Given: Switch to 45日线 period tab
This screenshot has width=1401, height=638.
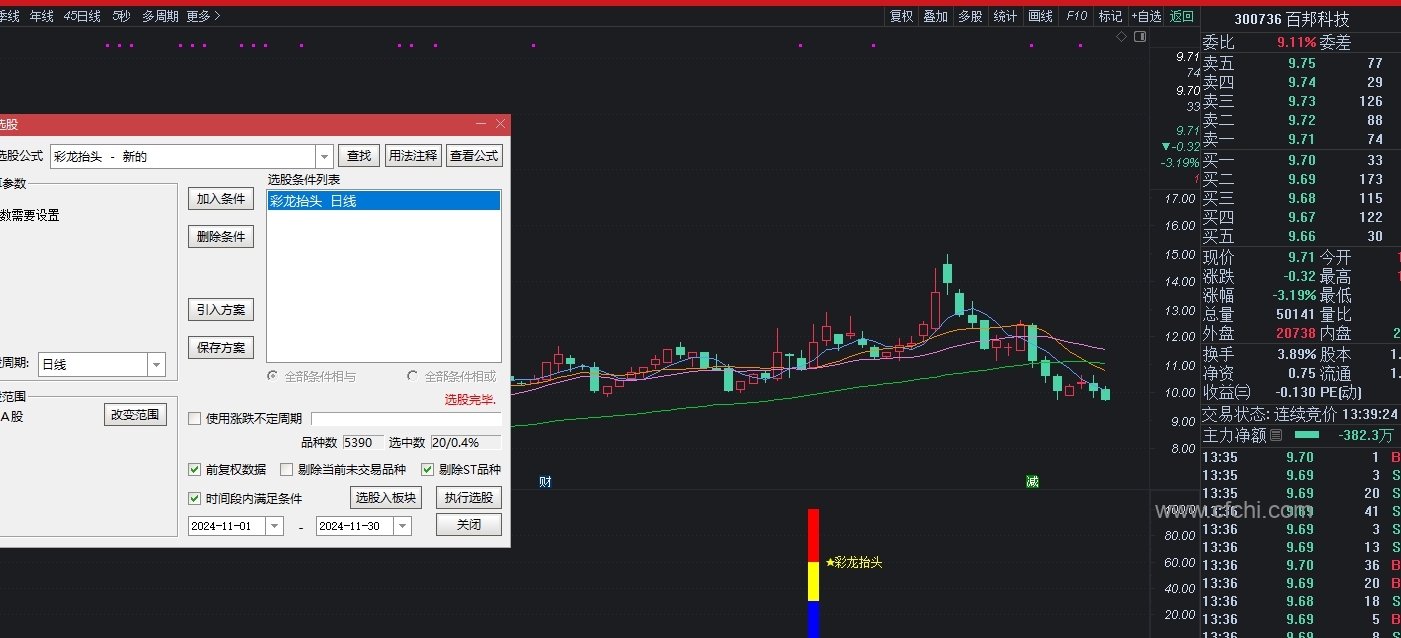Looking at the screenshot, I should coord(82,16).
